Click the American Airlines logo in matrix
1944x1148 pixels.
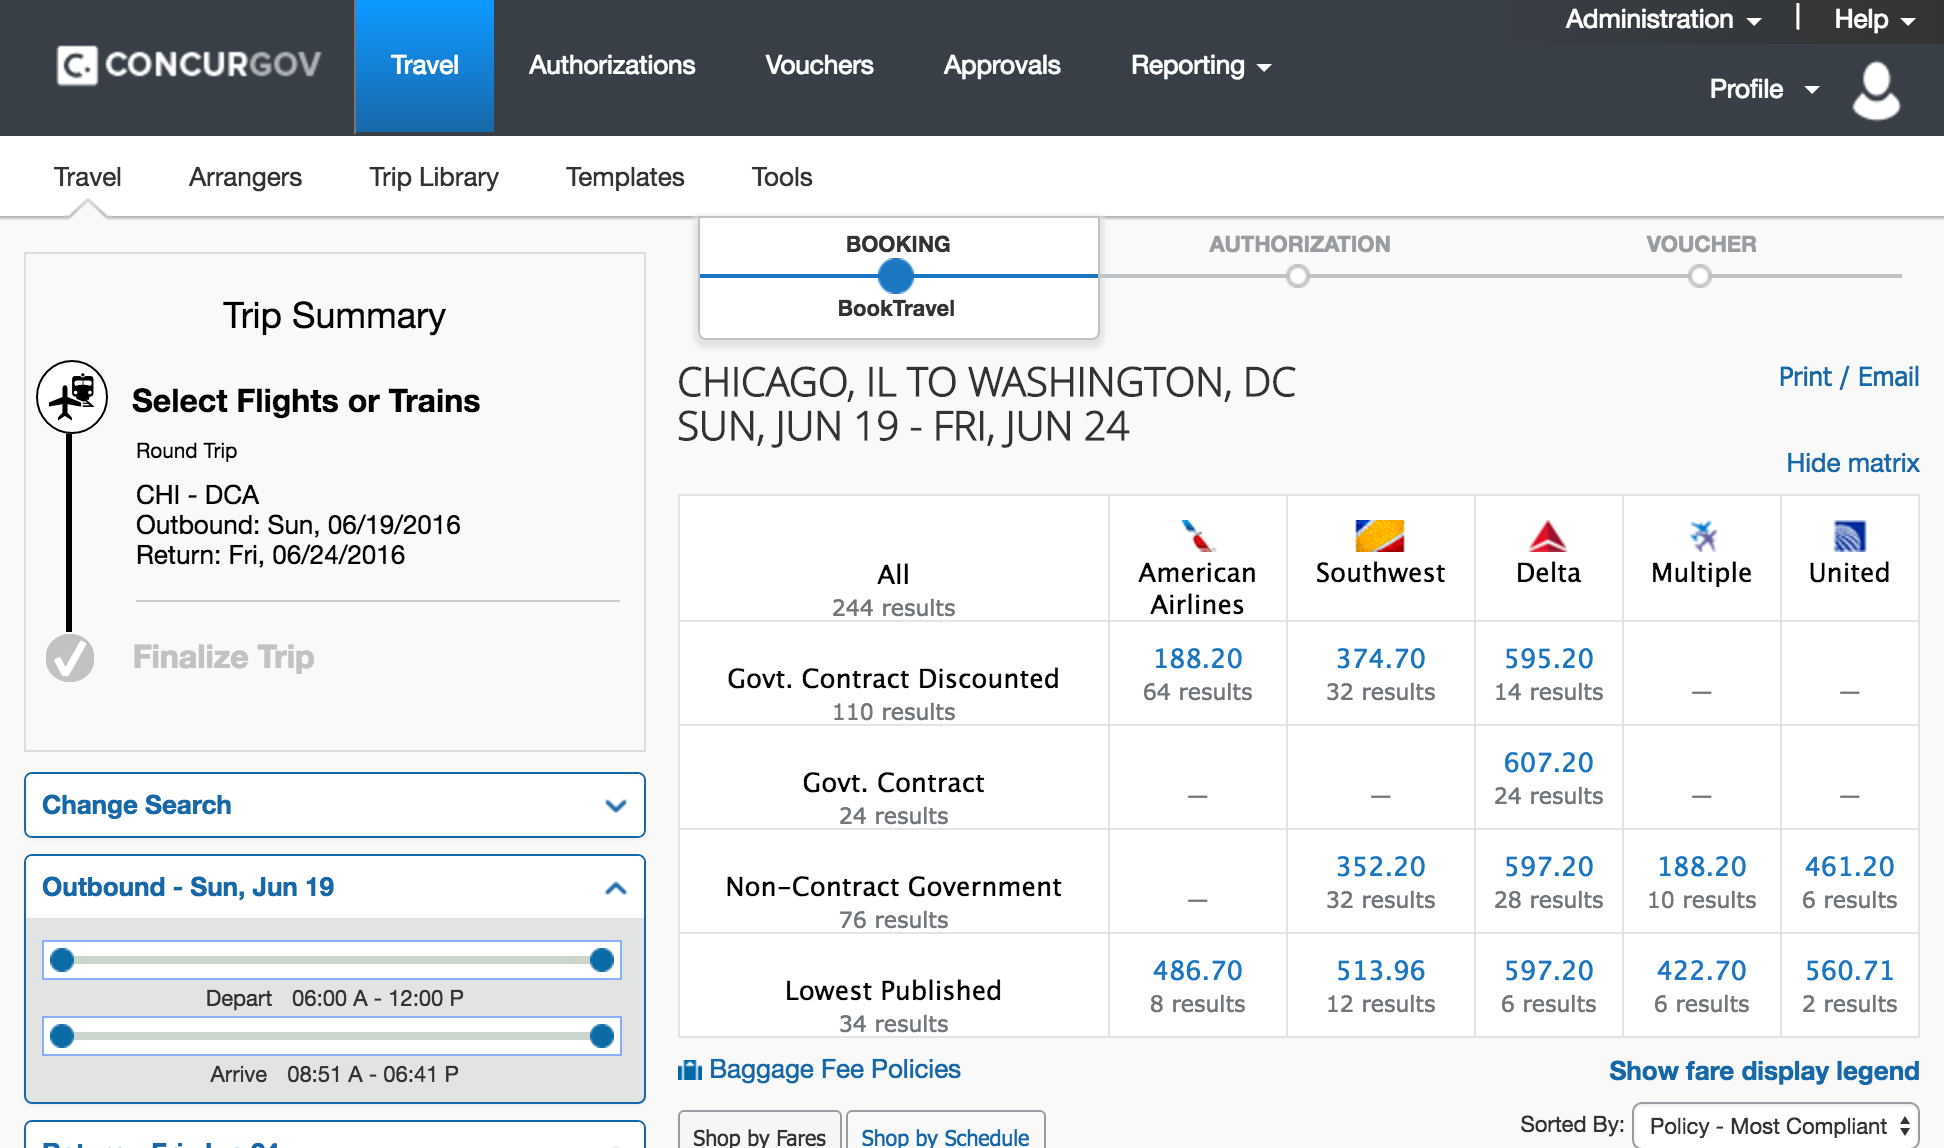click(1197, 536)
